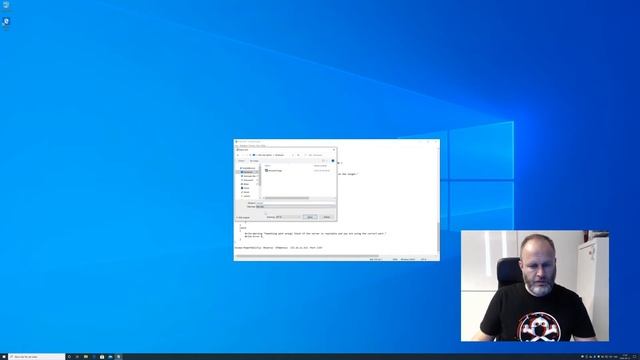Open the Encoding dropdown in save dialog
The width and height of the screenshot is (640, 360).
tap(288, 217)
